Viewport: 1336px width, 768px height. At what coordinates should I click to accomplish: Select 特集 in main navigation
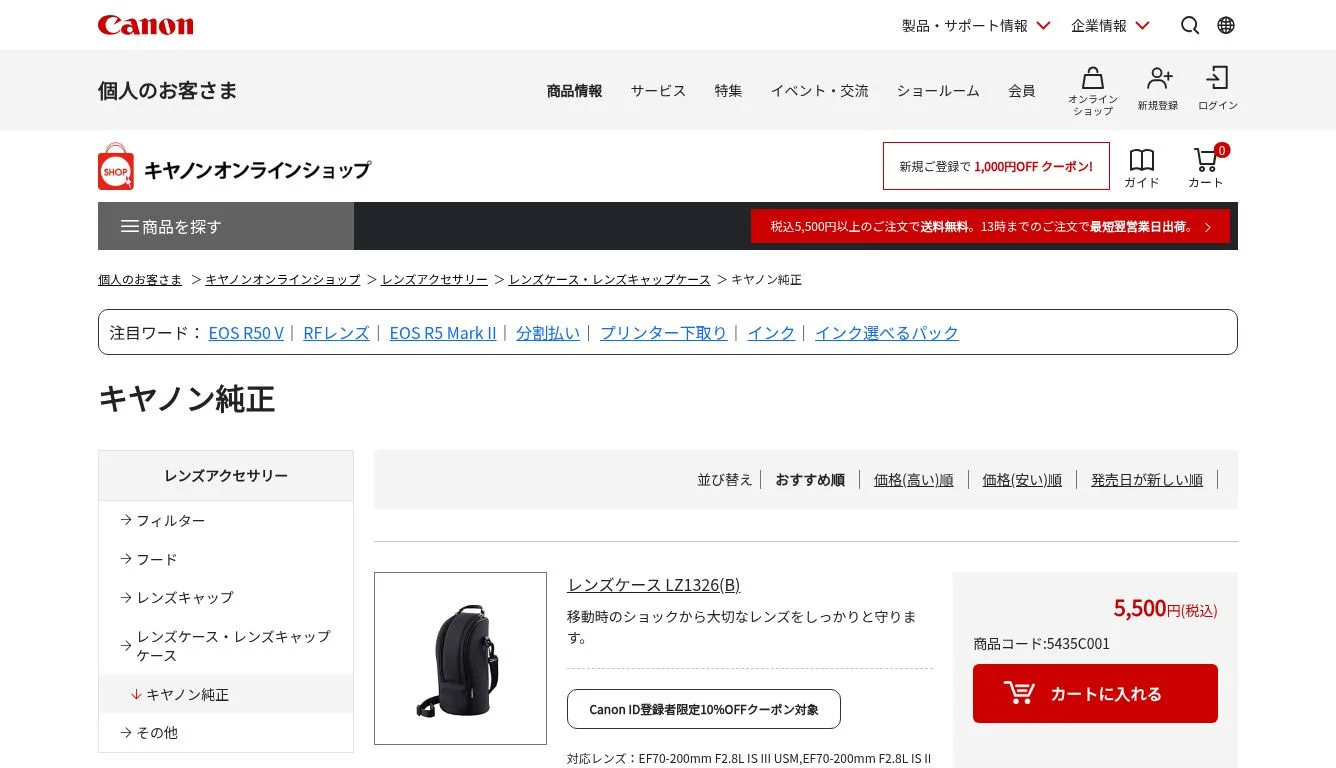pyautogui.click(x=728, y=91)
